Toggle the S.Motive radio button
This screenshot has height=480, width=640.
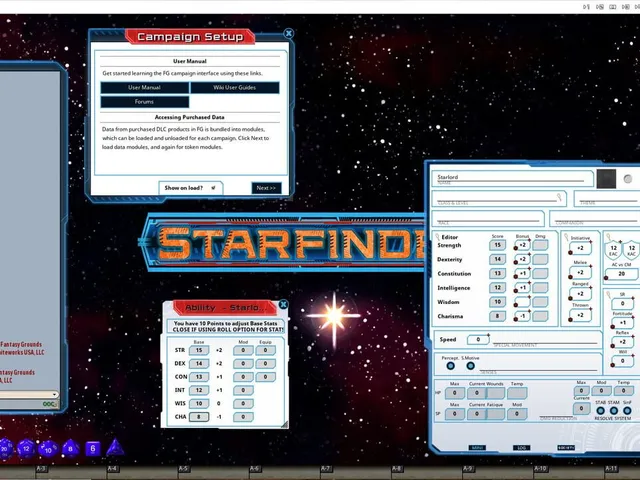[x=470, y=366]
